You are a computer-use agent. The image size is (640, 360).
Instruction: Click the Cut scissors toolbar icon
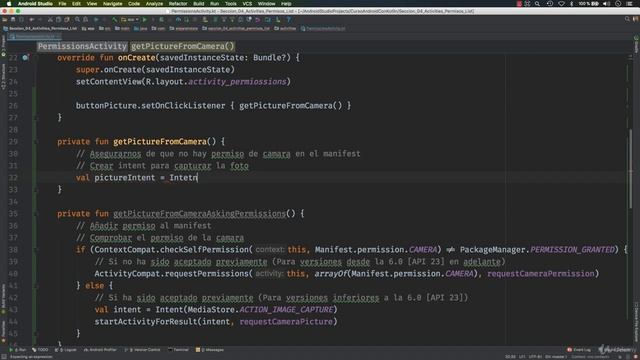[50, 19]
